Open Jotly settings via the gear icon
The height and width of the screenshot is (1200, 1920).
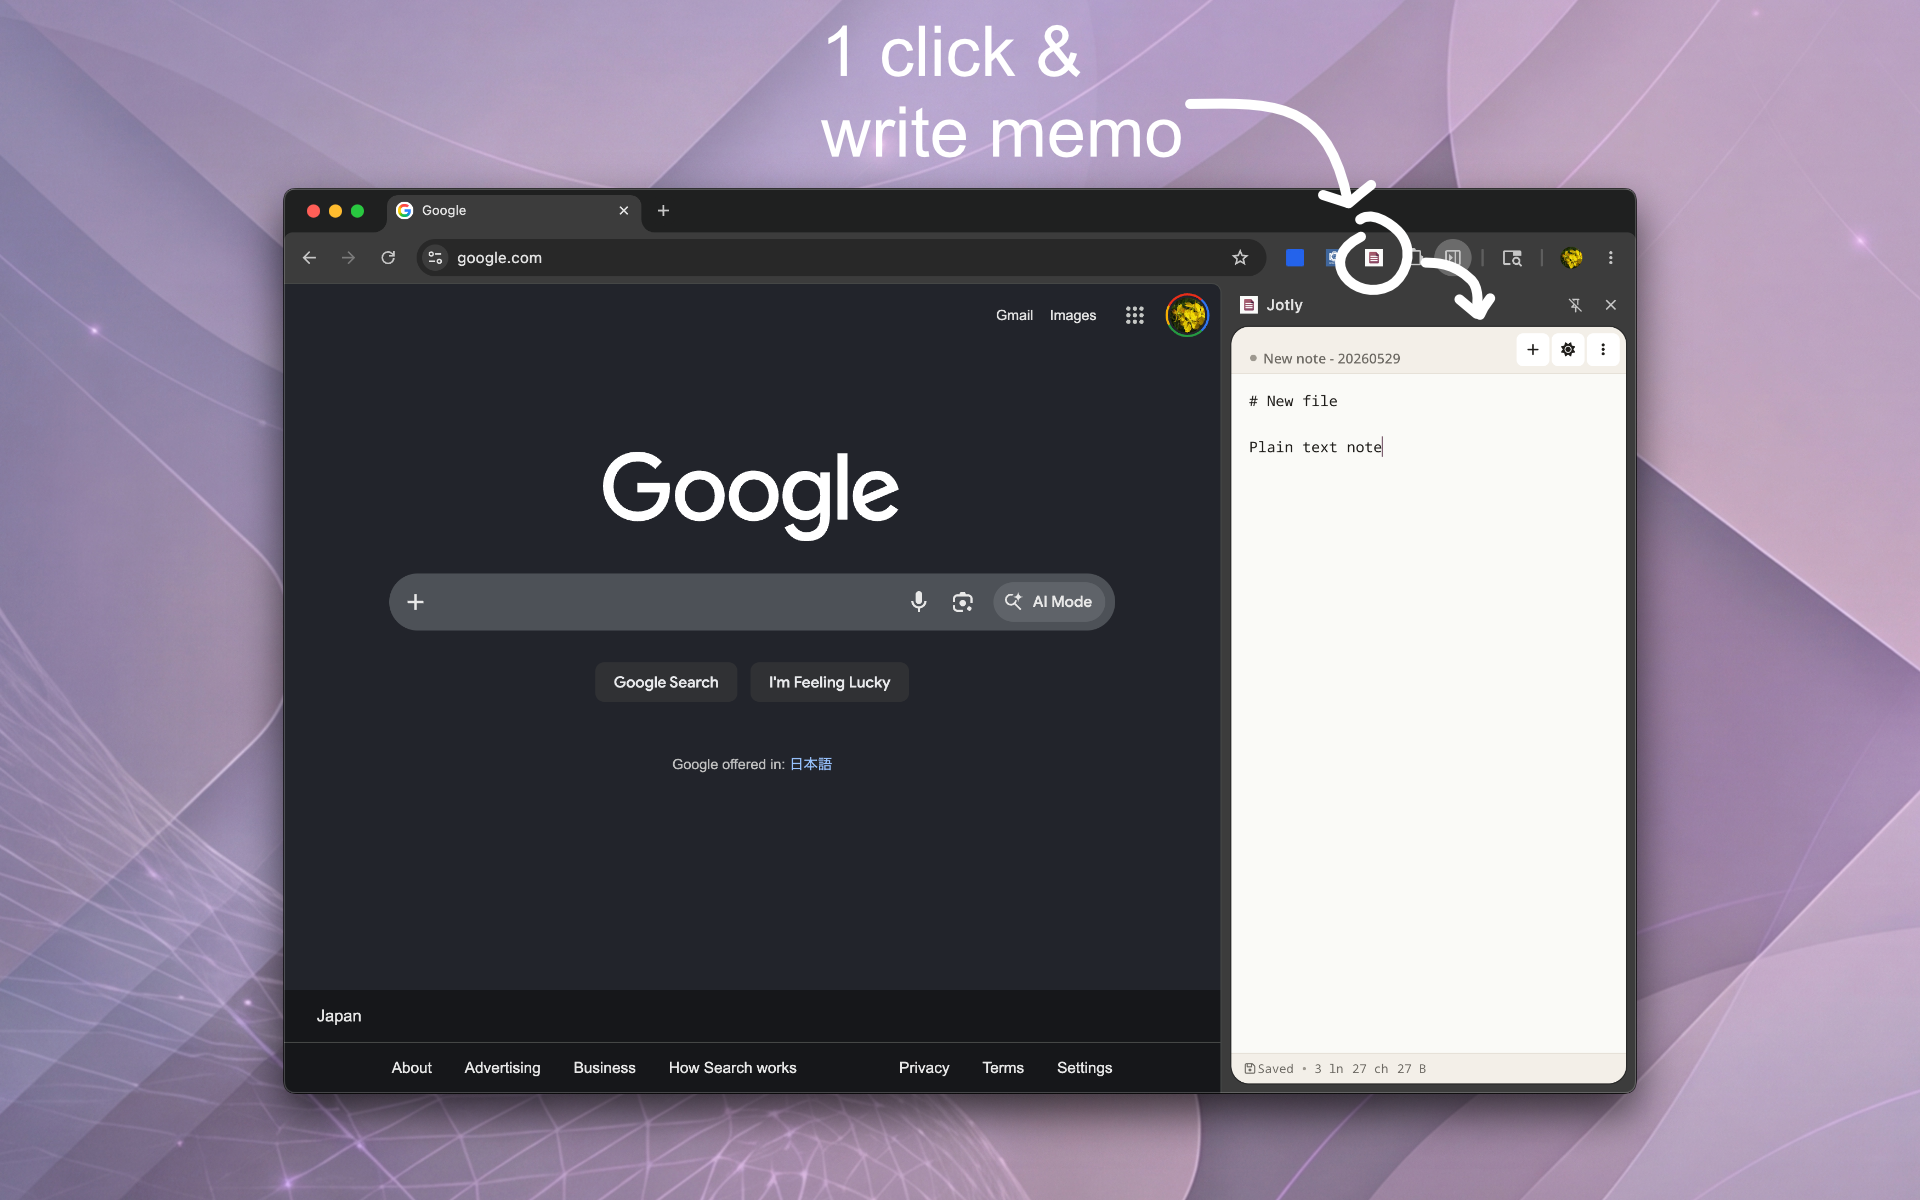tap(1568, 350)
